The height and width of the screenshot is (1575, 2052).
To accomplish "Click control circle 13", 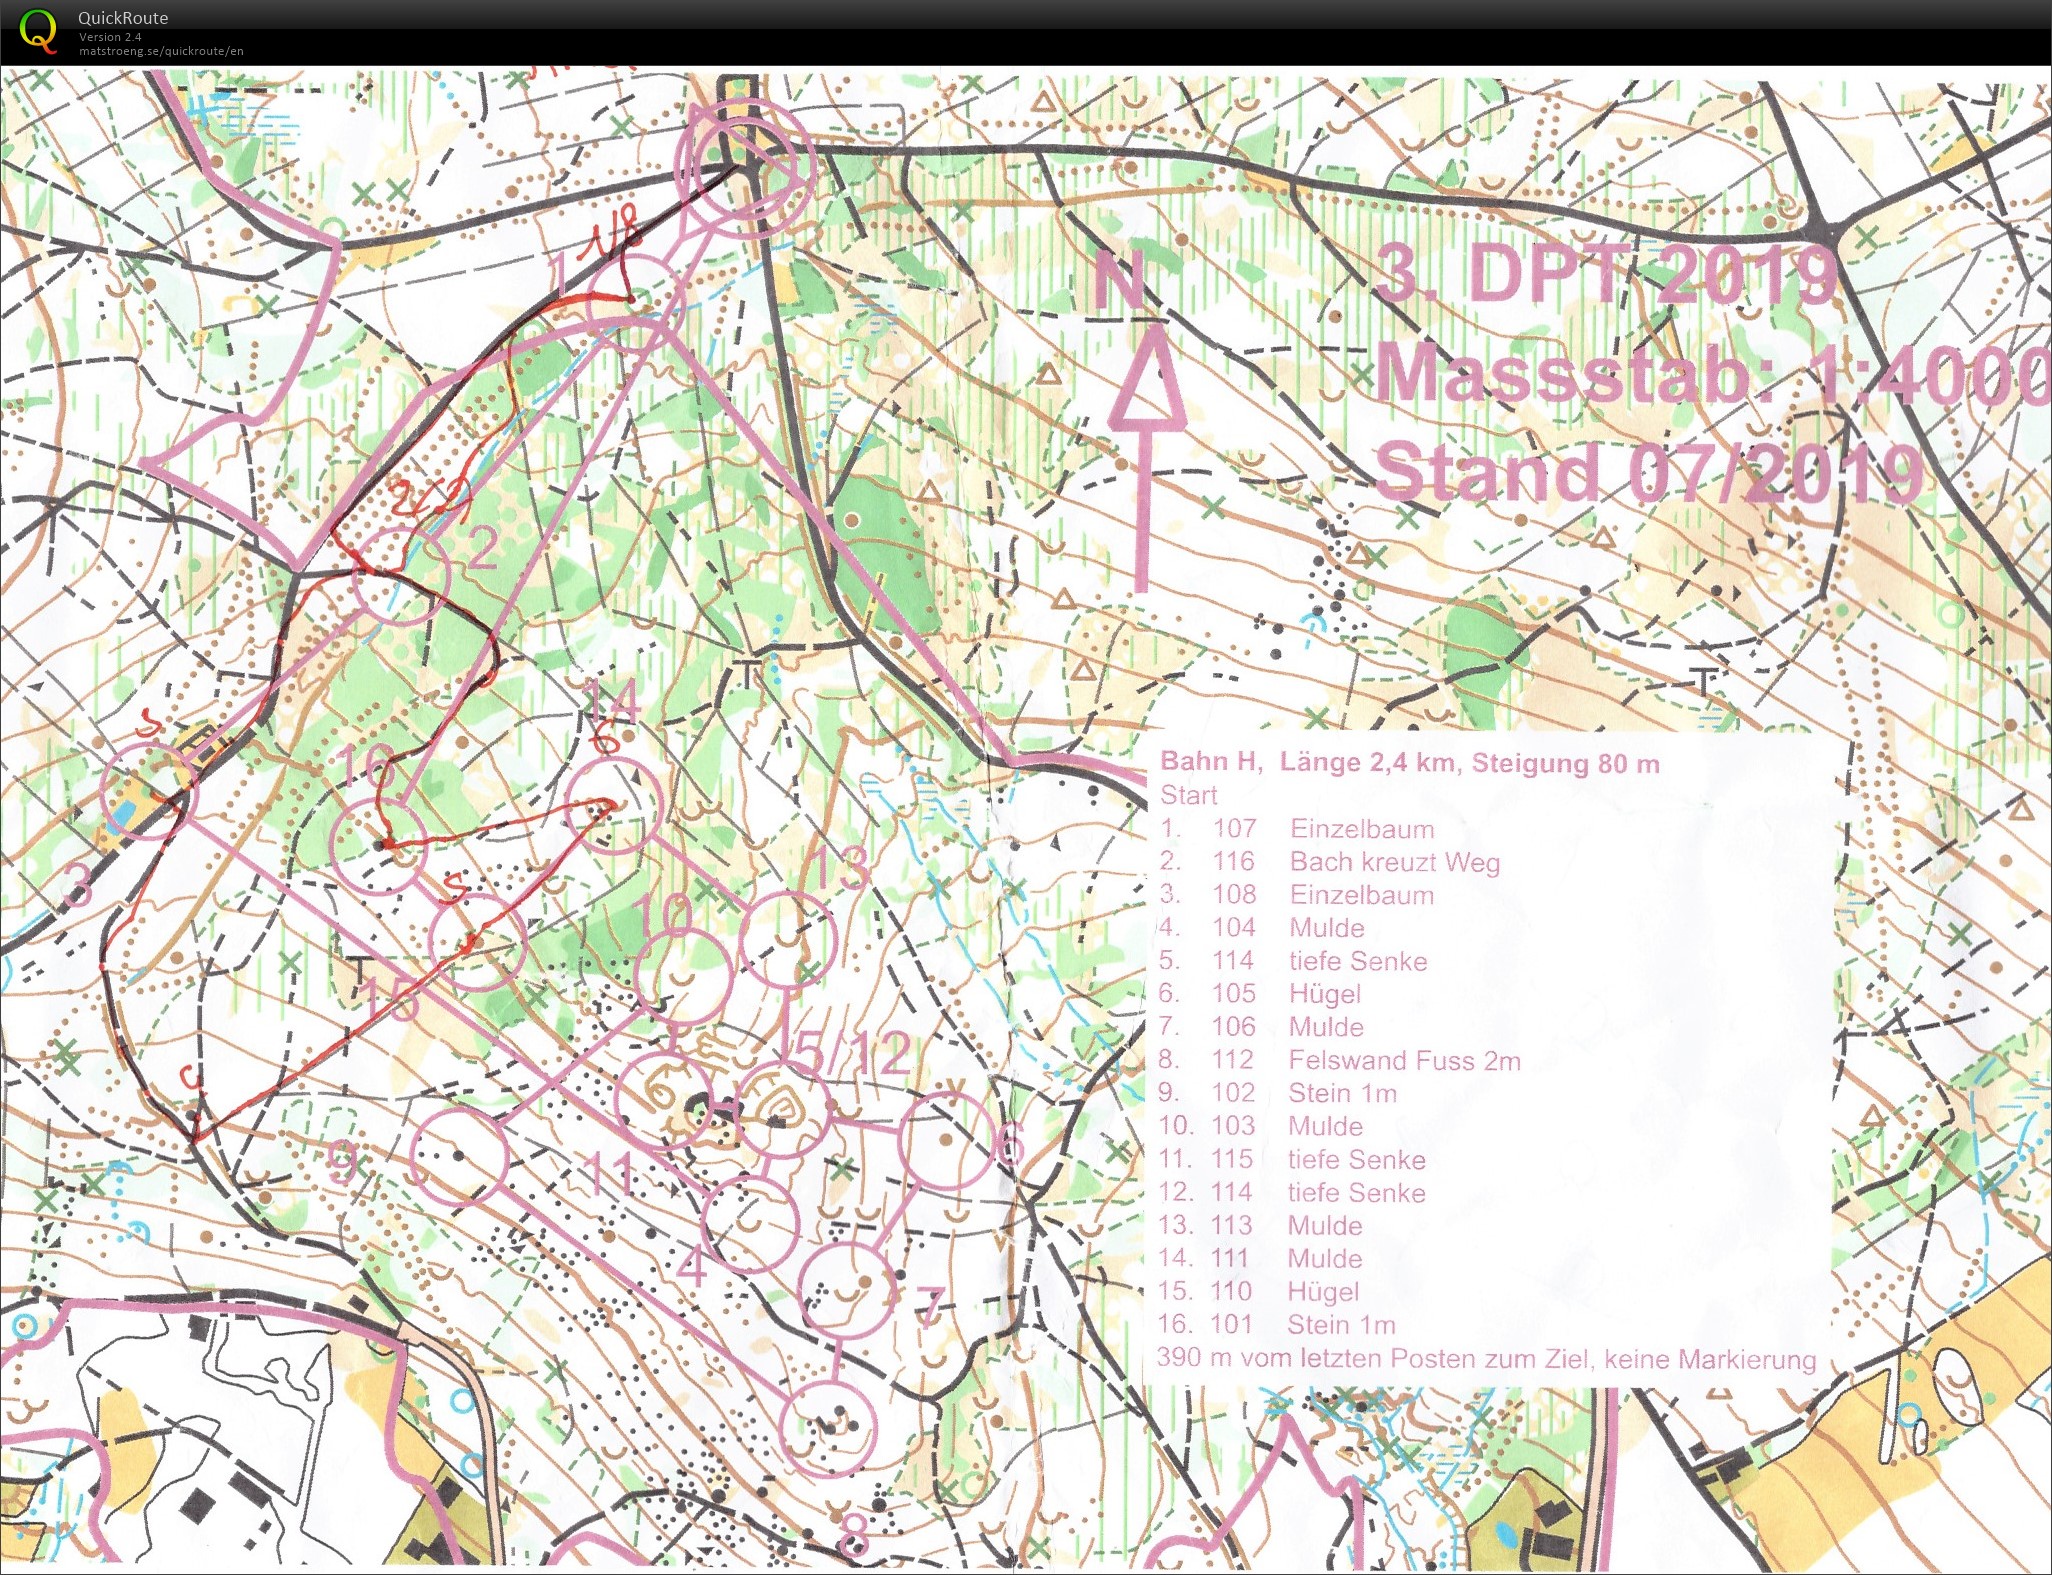I will tap(788, 940).
